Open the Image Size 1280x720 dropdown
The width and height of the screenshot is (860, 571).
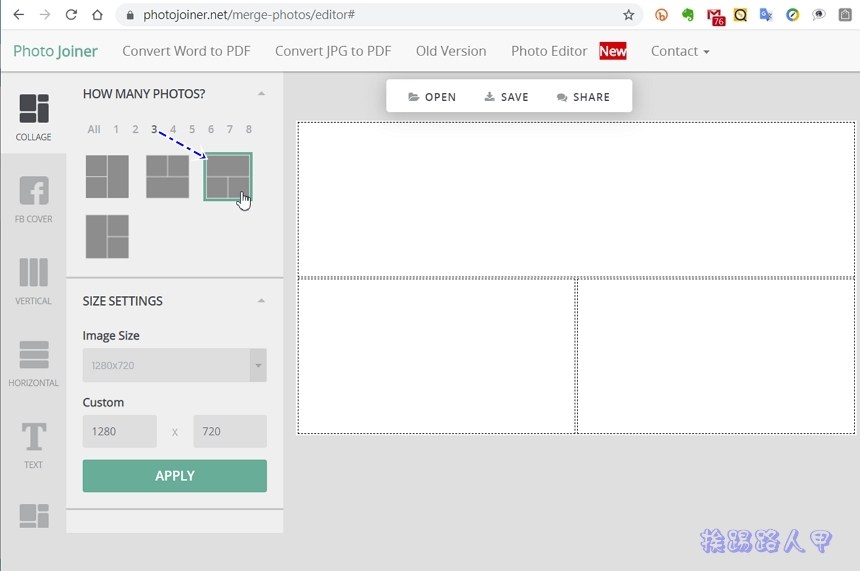(x=174, y=365)
